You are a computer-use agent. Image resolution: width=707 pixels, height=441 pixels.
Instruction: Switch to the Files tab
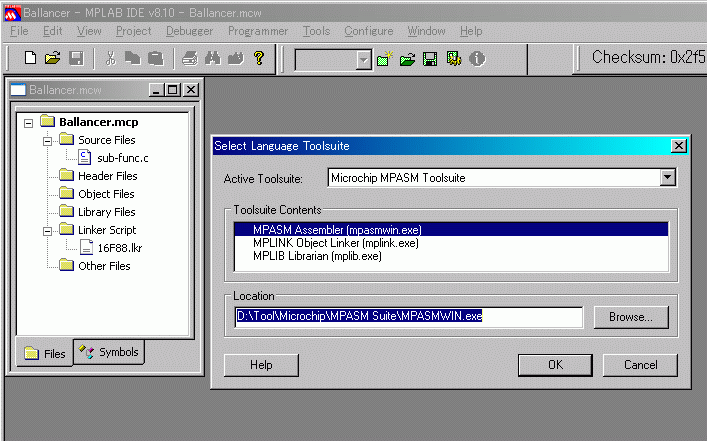pyautogui.click(x=45, y=353)
